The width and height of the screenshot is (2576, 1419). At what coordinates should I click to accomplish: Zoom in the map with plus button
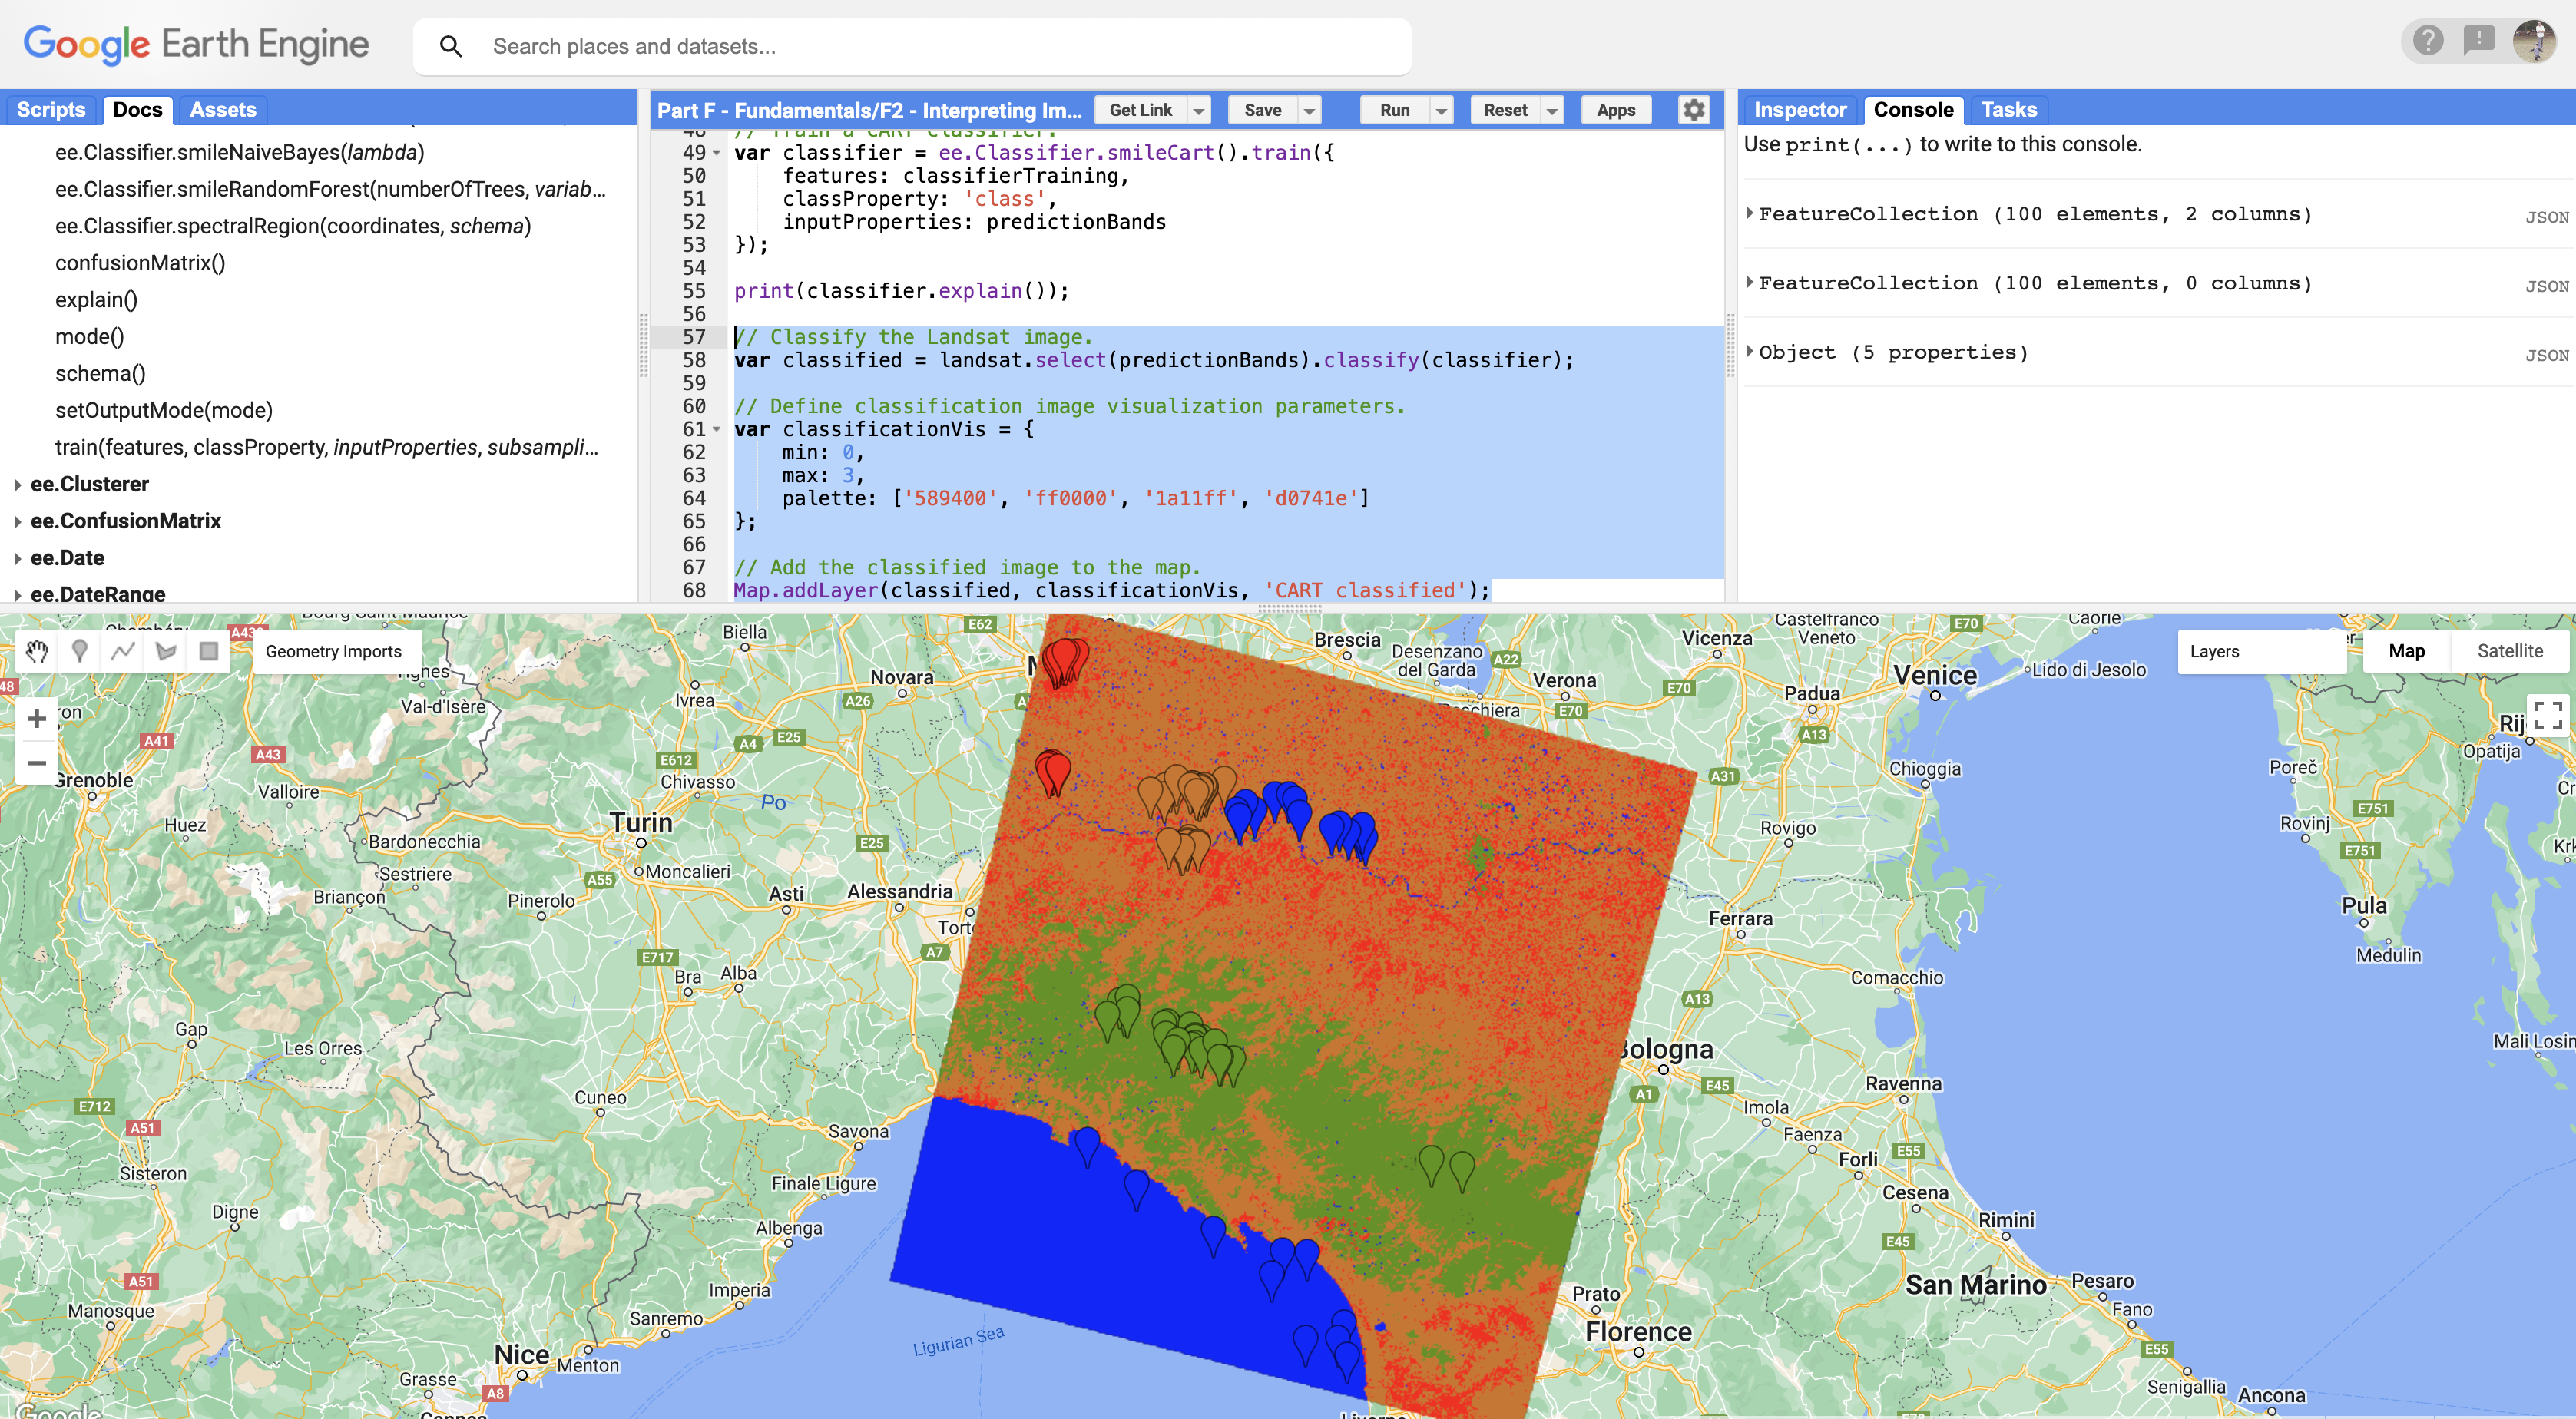point(37,719)
